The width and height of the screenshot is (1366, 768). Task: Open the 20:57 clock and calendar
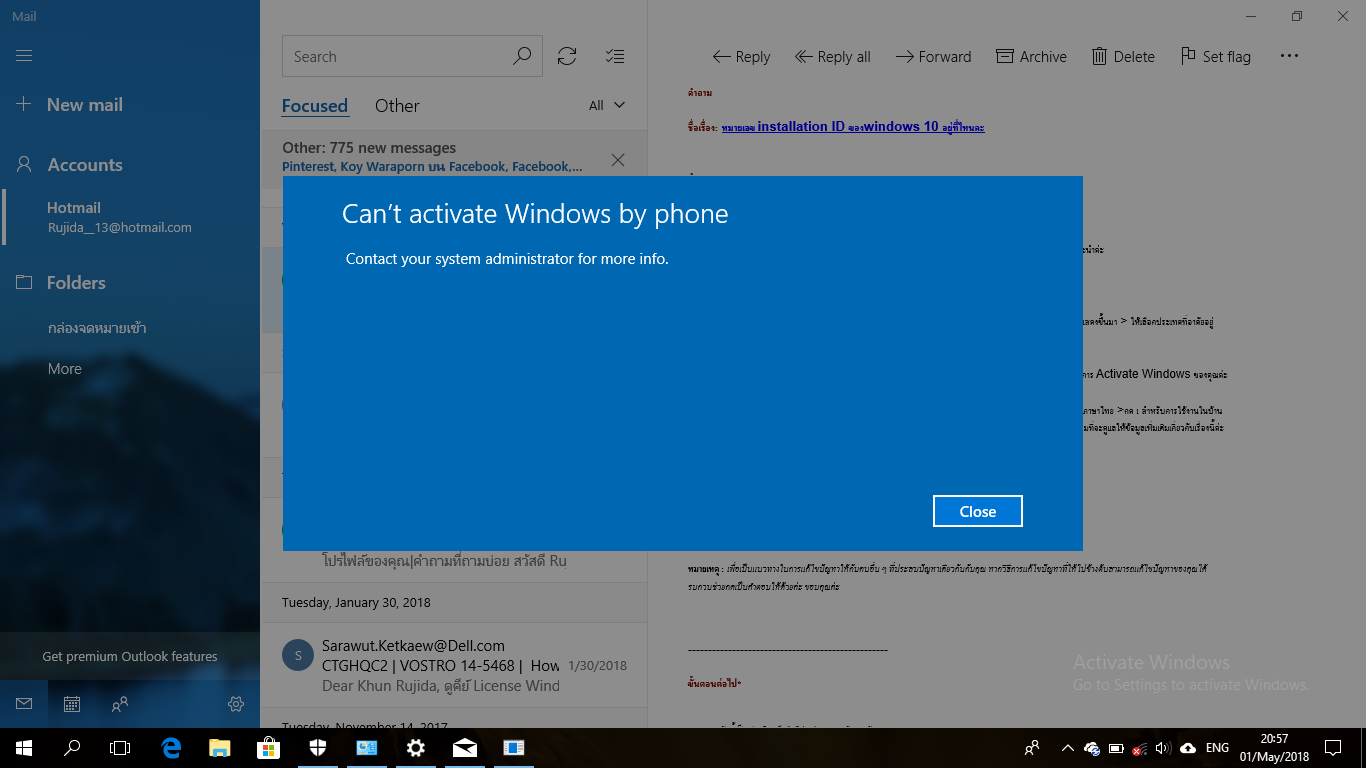(x=1274, y=748)
